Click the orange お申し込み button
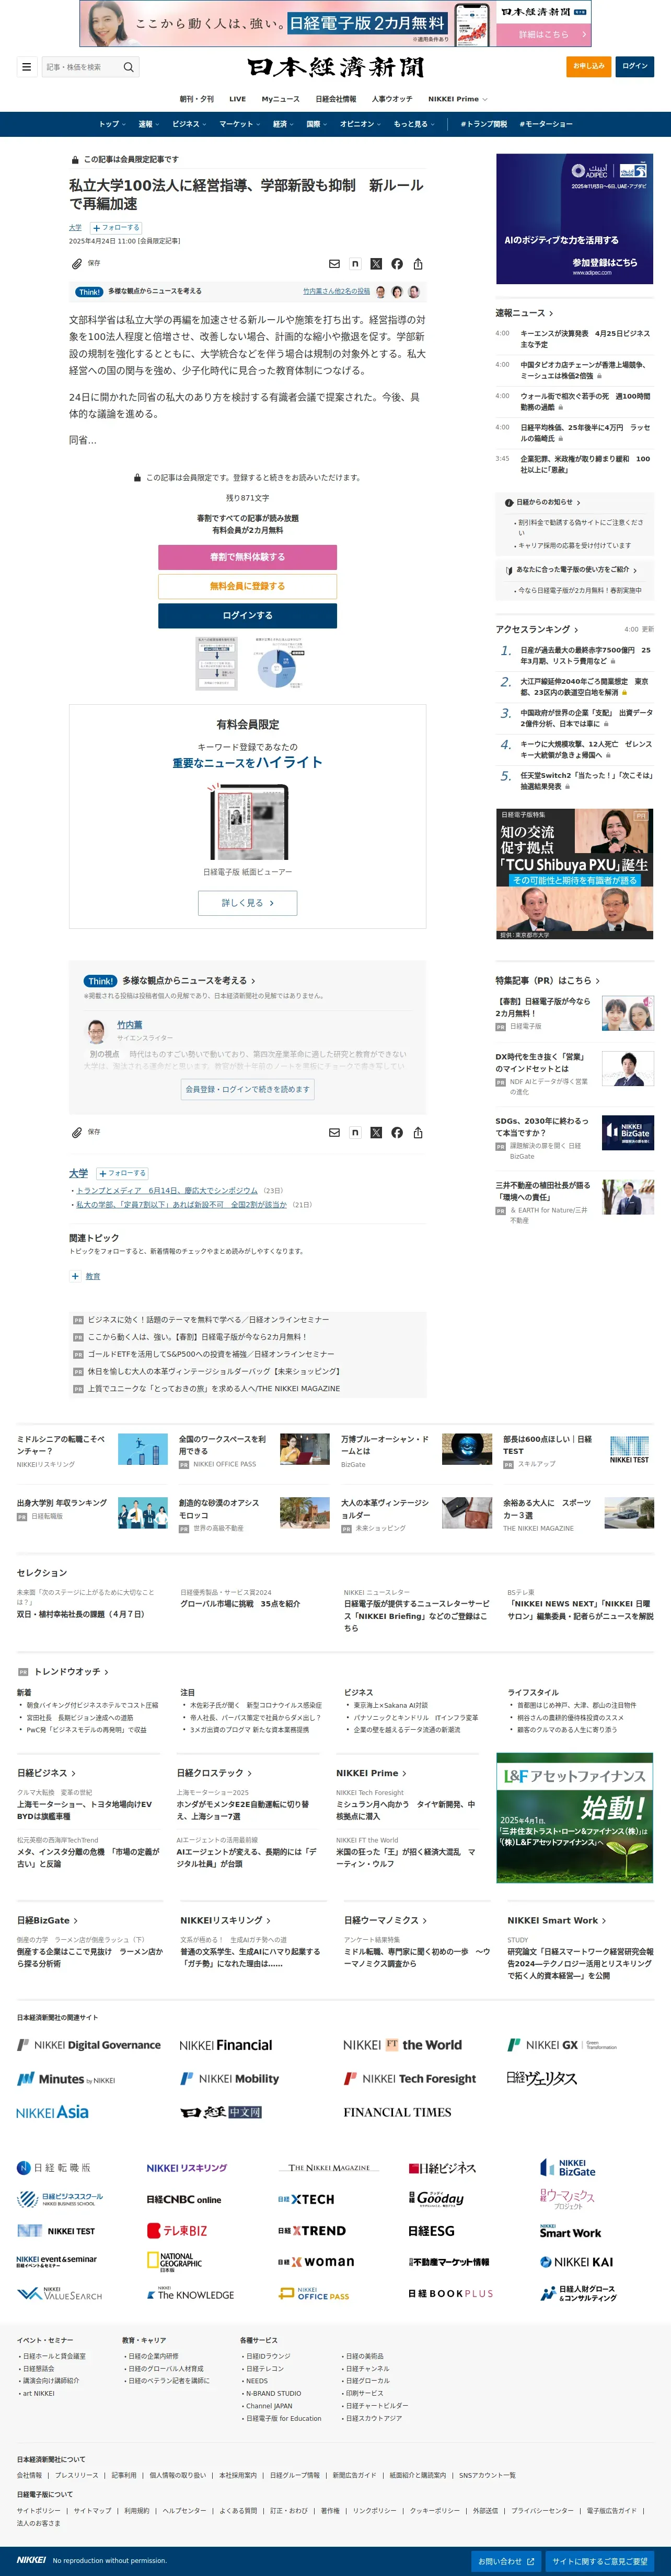Image resolution: width=671 pixels, height=2576 pixels. 588,66
